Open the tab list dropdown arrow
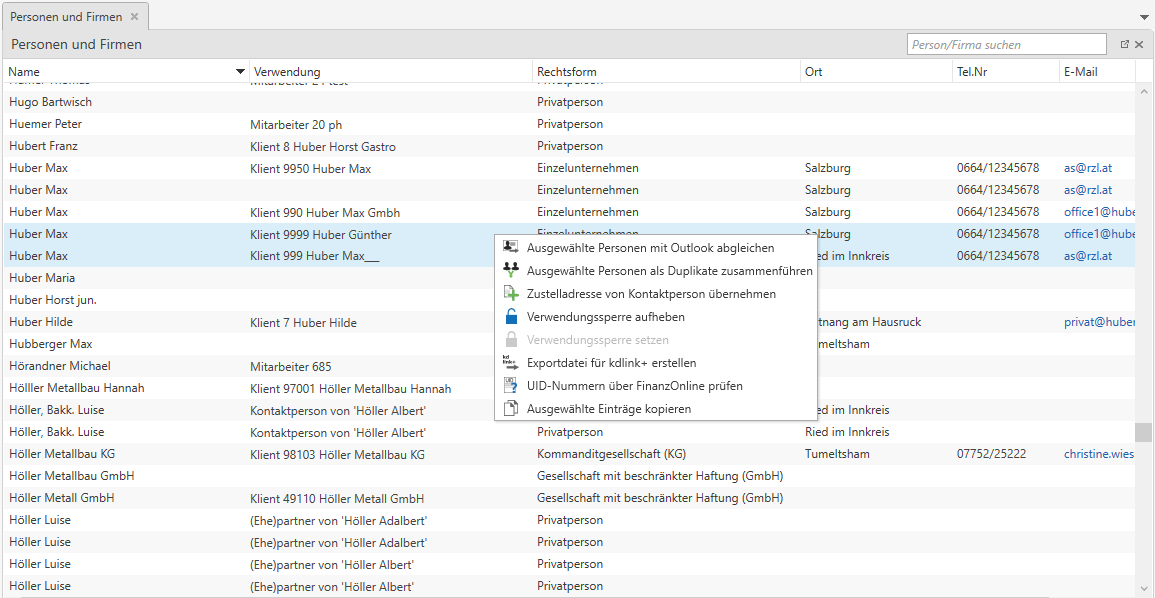This screenshot has height=598, width=1155. click(x=1144, y=18)
